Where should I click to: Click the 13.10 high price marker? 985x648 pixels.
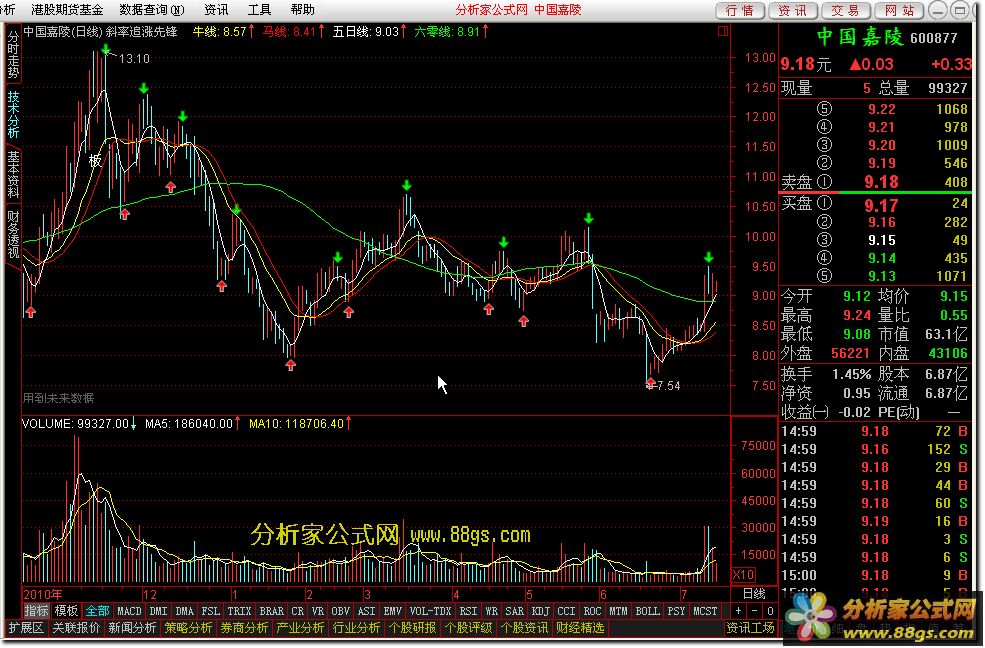[134, 59]
